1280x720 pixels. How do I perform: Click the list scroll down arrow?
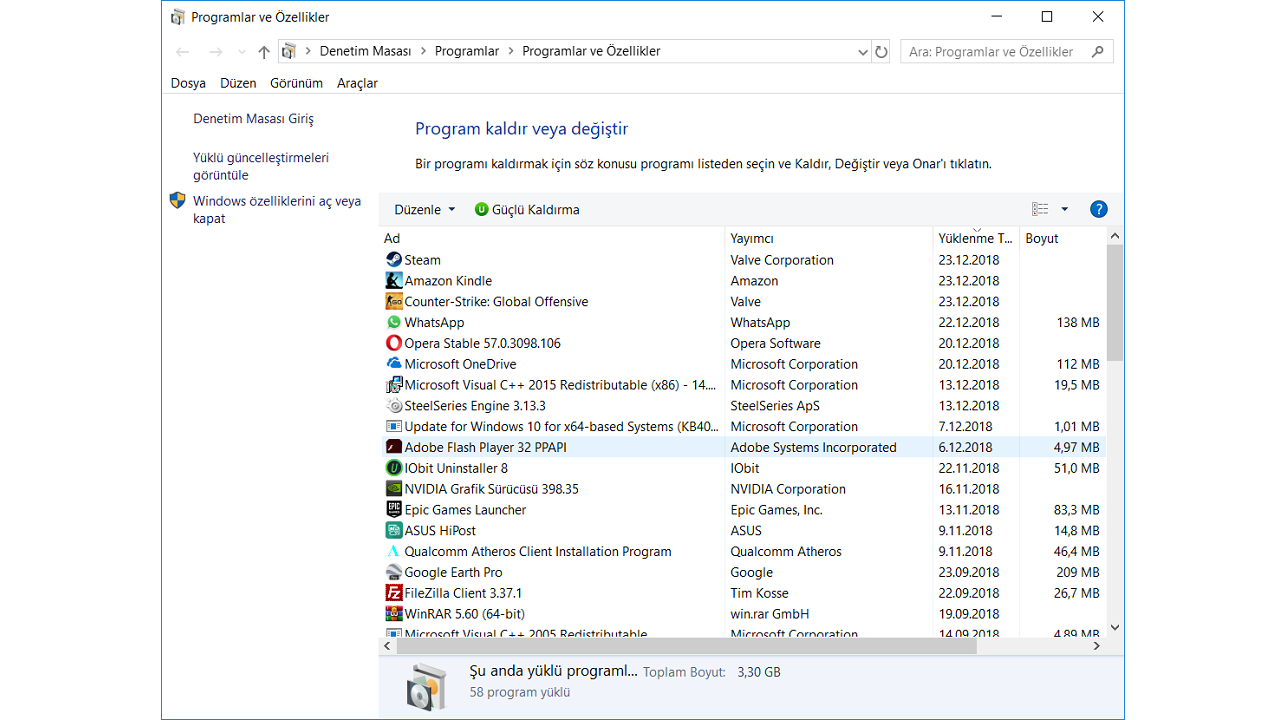(1115, 628)
